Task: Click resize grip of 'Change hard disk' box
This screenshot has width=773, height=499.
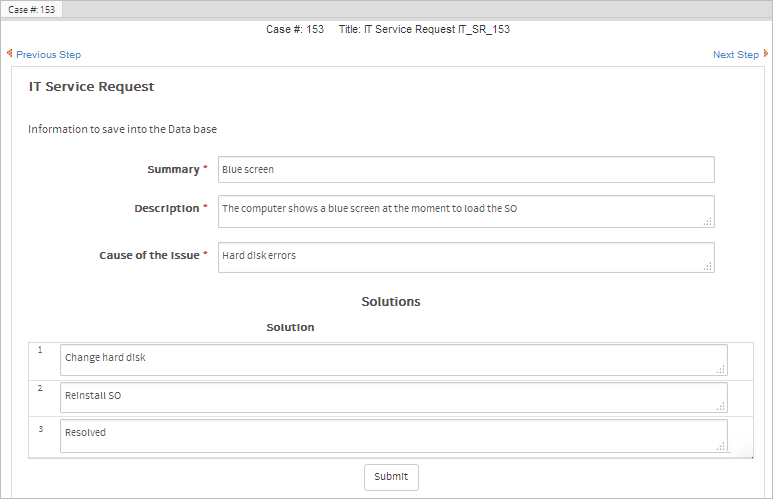Action: 720,369
